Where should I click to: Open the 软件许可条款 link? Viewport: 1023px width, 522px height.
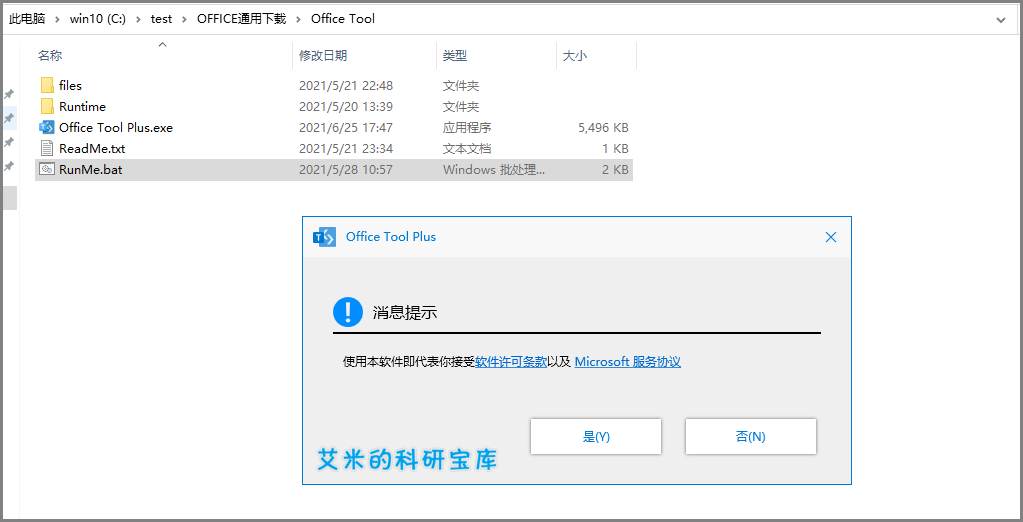coord(511,362)
